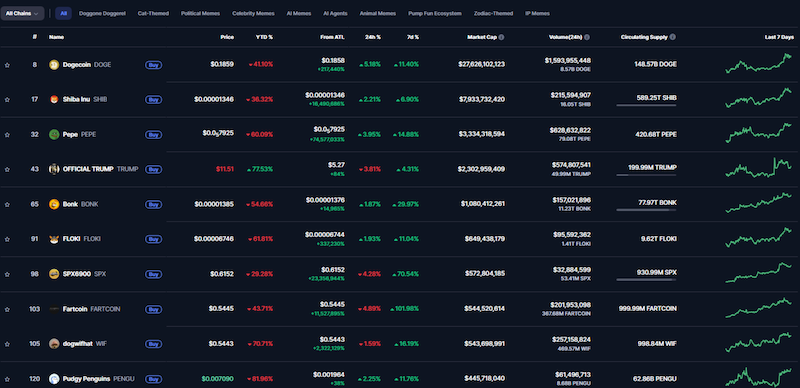Select the All category tab
Image resolution: width=800 pixels, height=388 pixels.
tap(64, 14)
